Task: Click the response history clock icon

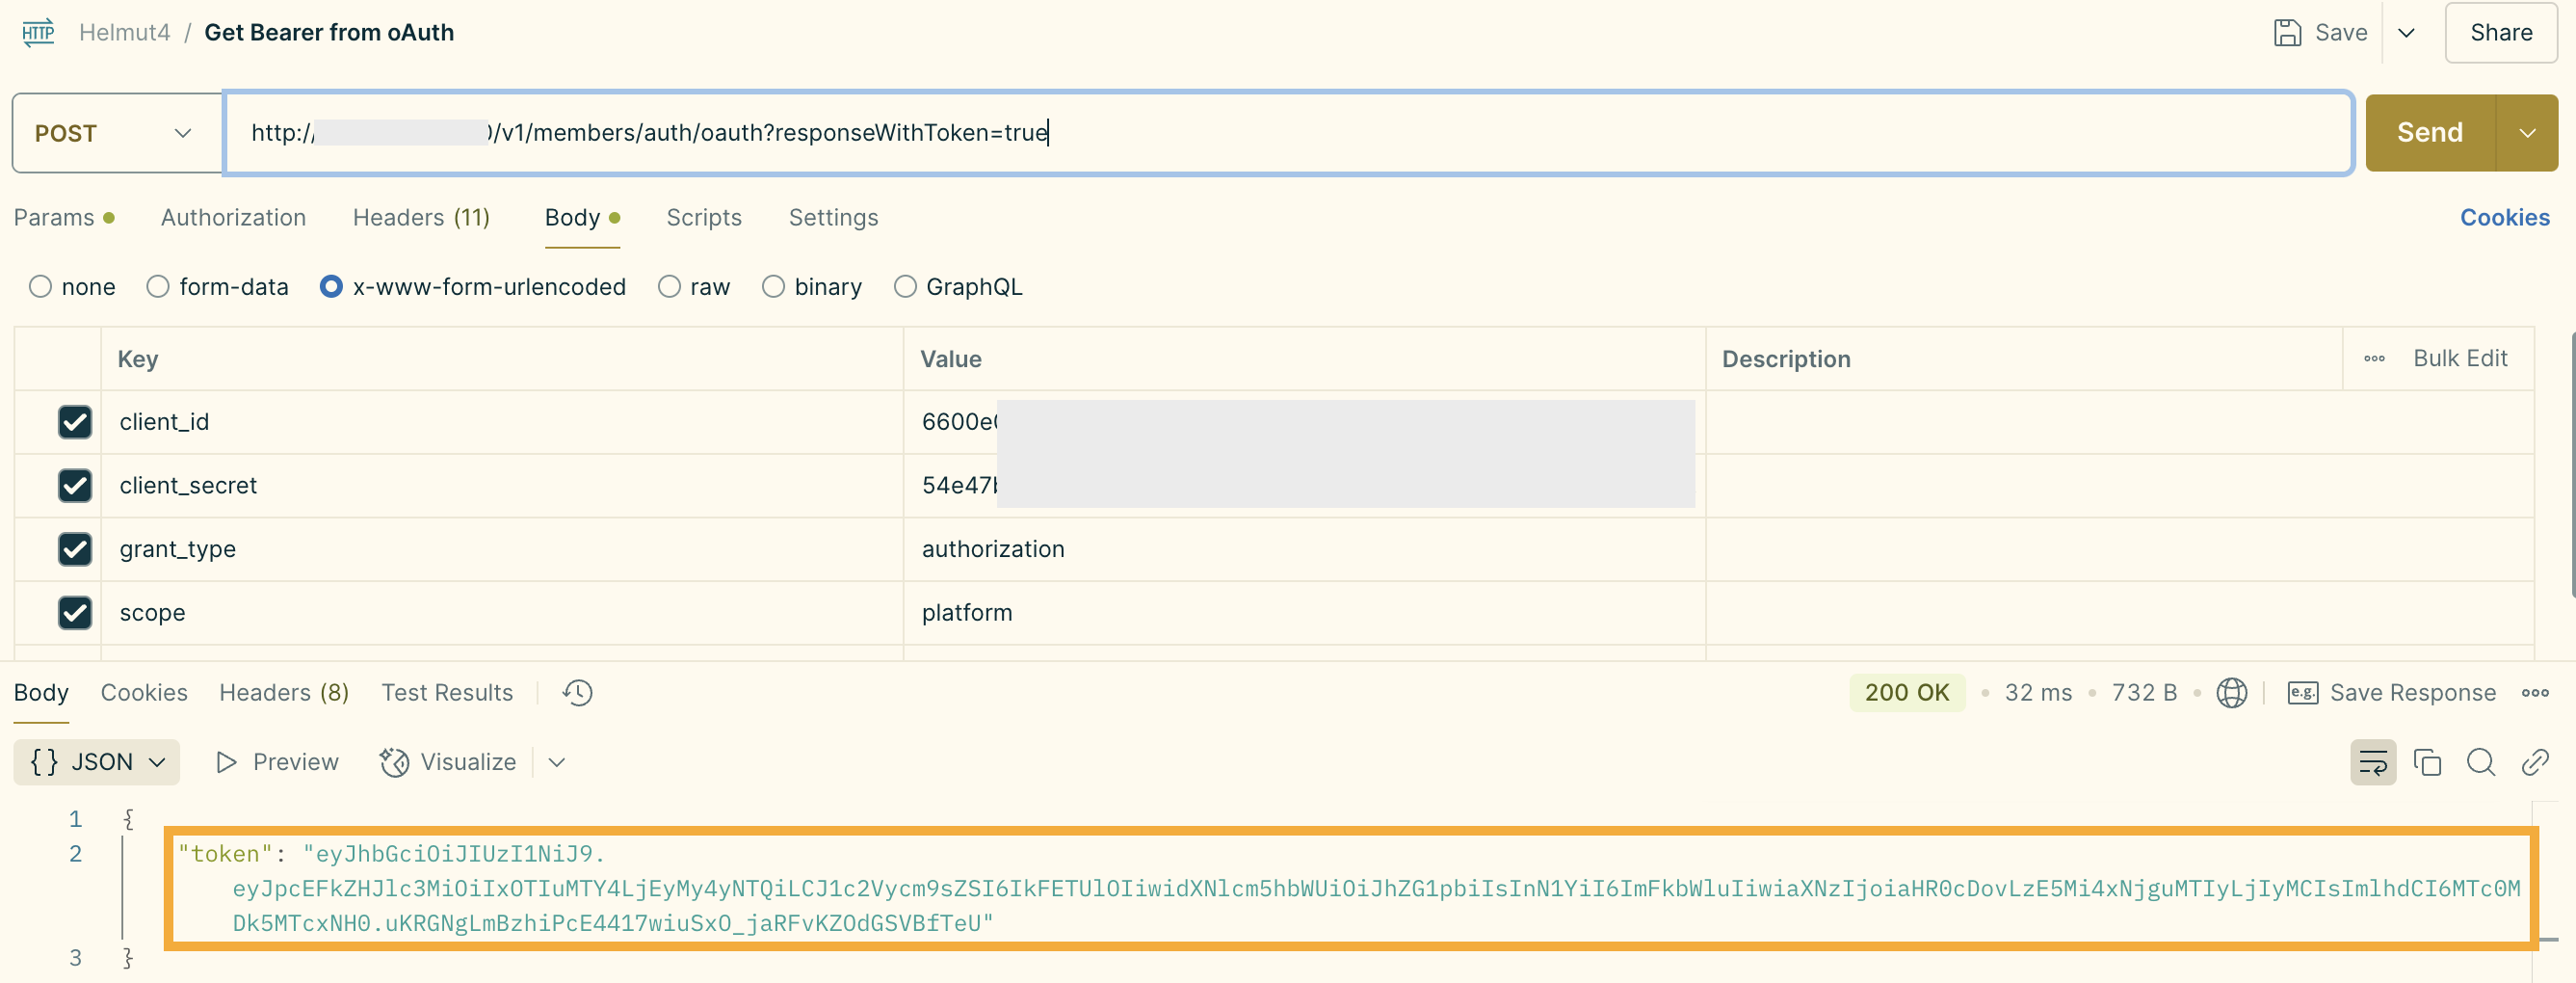Action: click(x=577, y=692)
